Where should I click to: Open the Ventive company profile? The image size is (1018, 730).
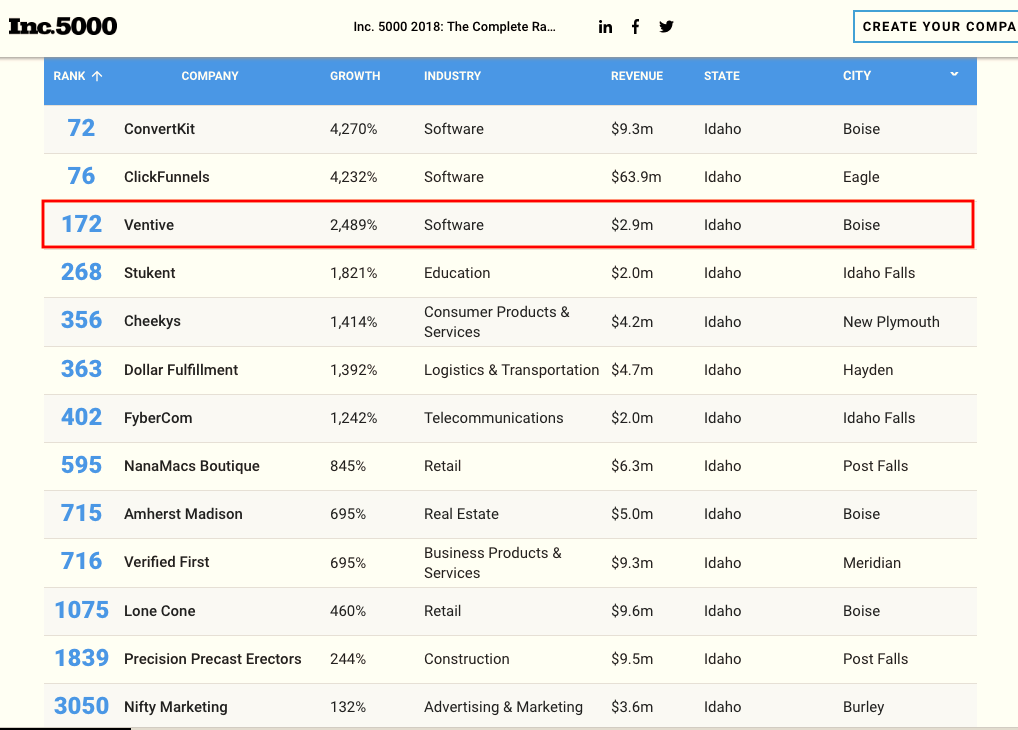tap(149, 225)
